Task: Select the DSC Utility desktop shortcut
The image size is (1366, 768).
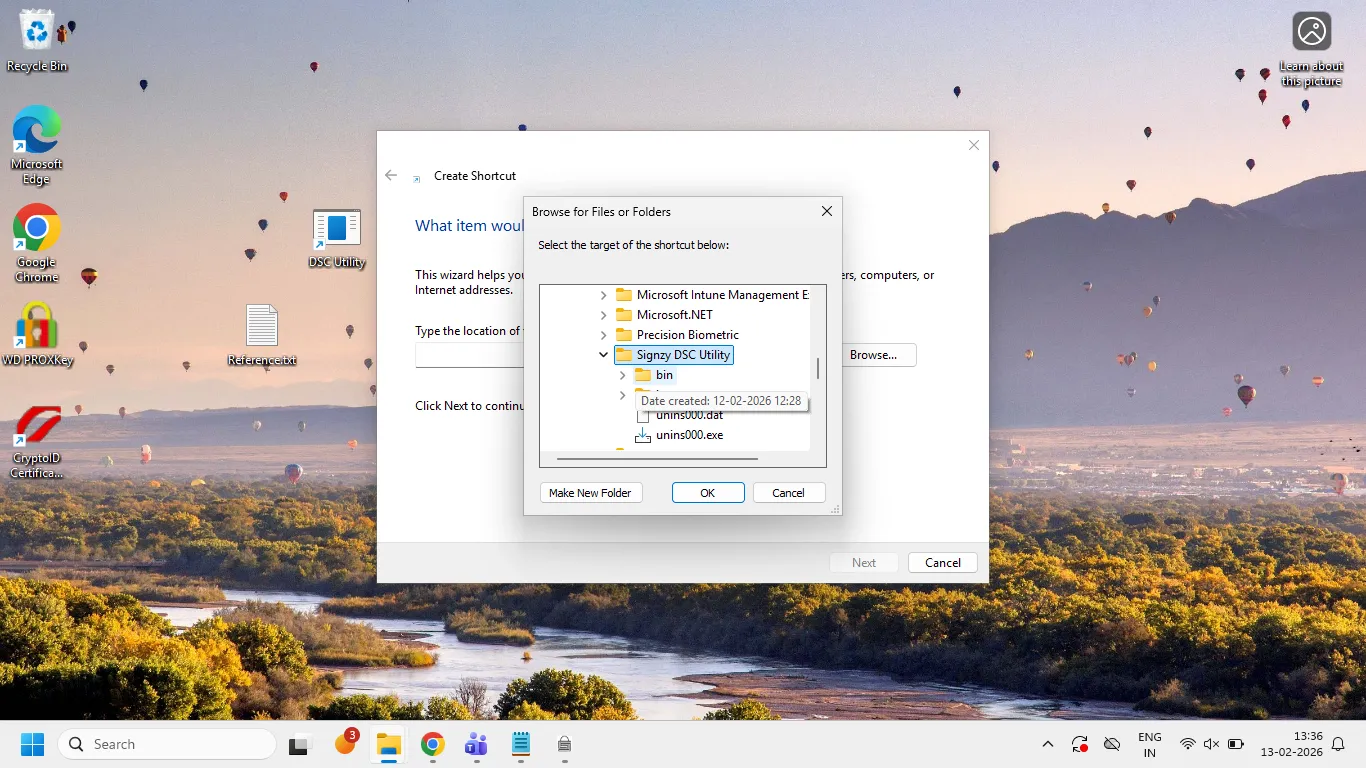Action: [x=337, y=239]
